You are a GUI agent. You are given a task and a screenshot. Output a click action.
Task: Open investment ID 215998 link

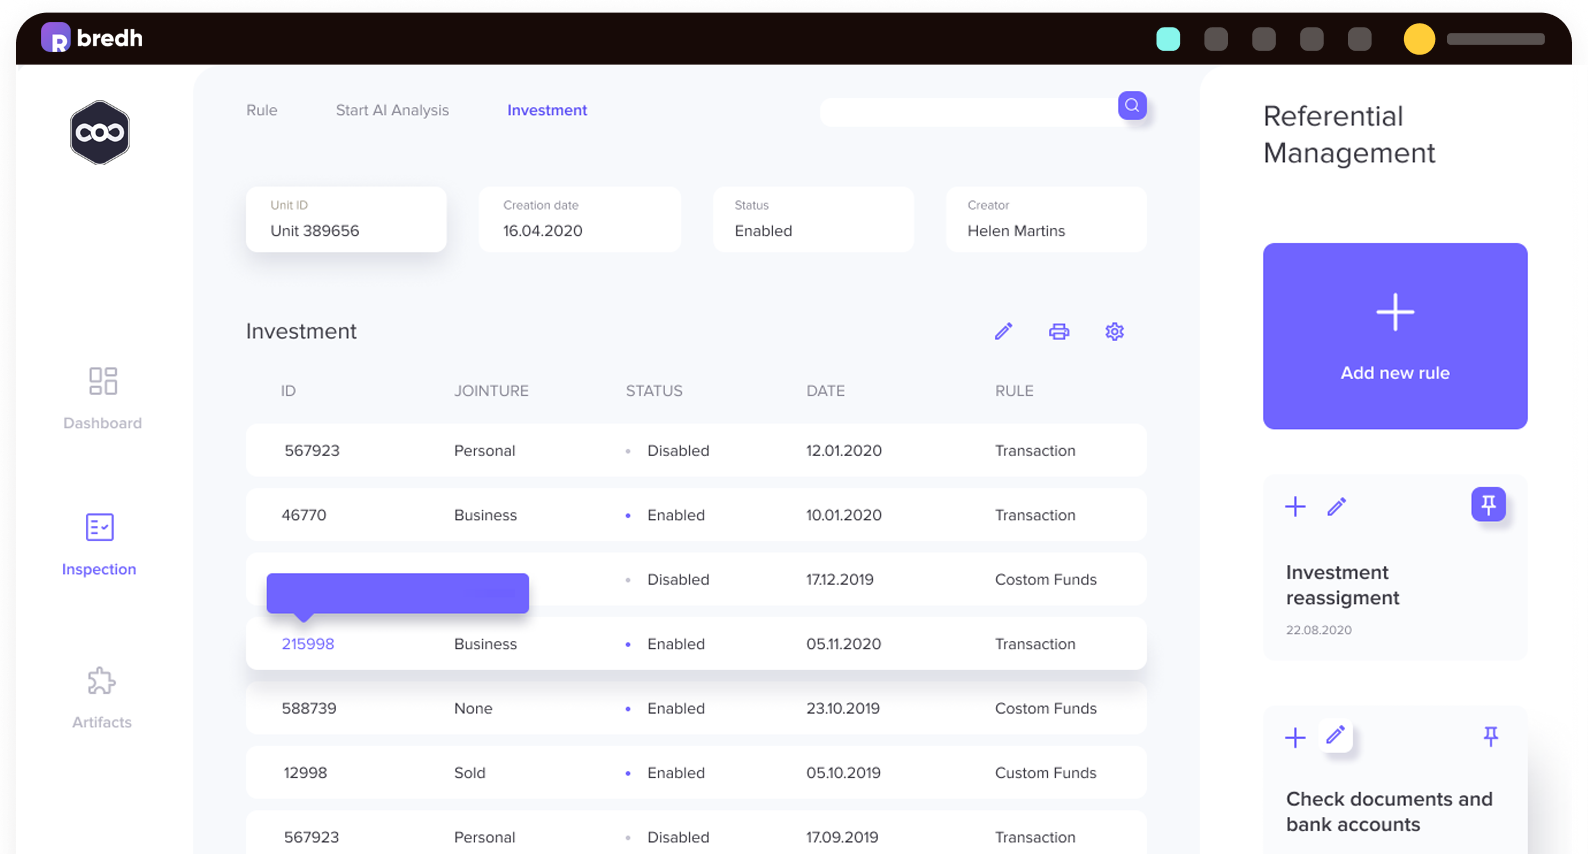point(308,644)
